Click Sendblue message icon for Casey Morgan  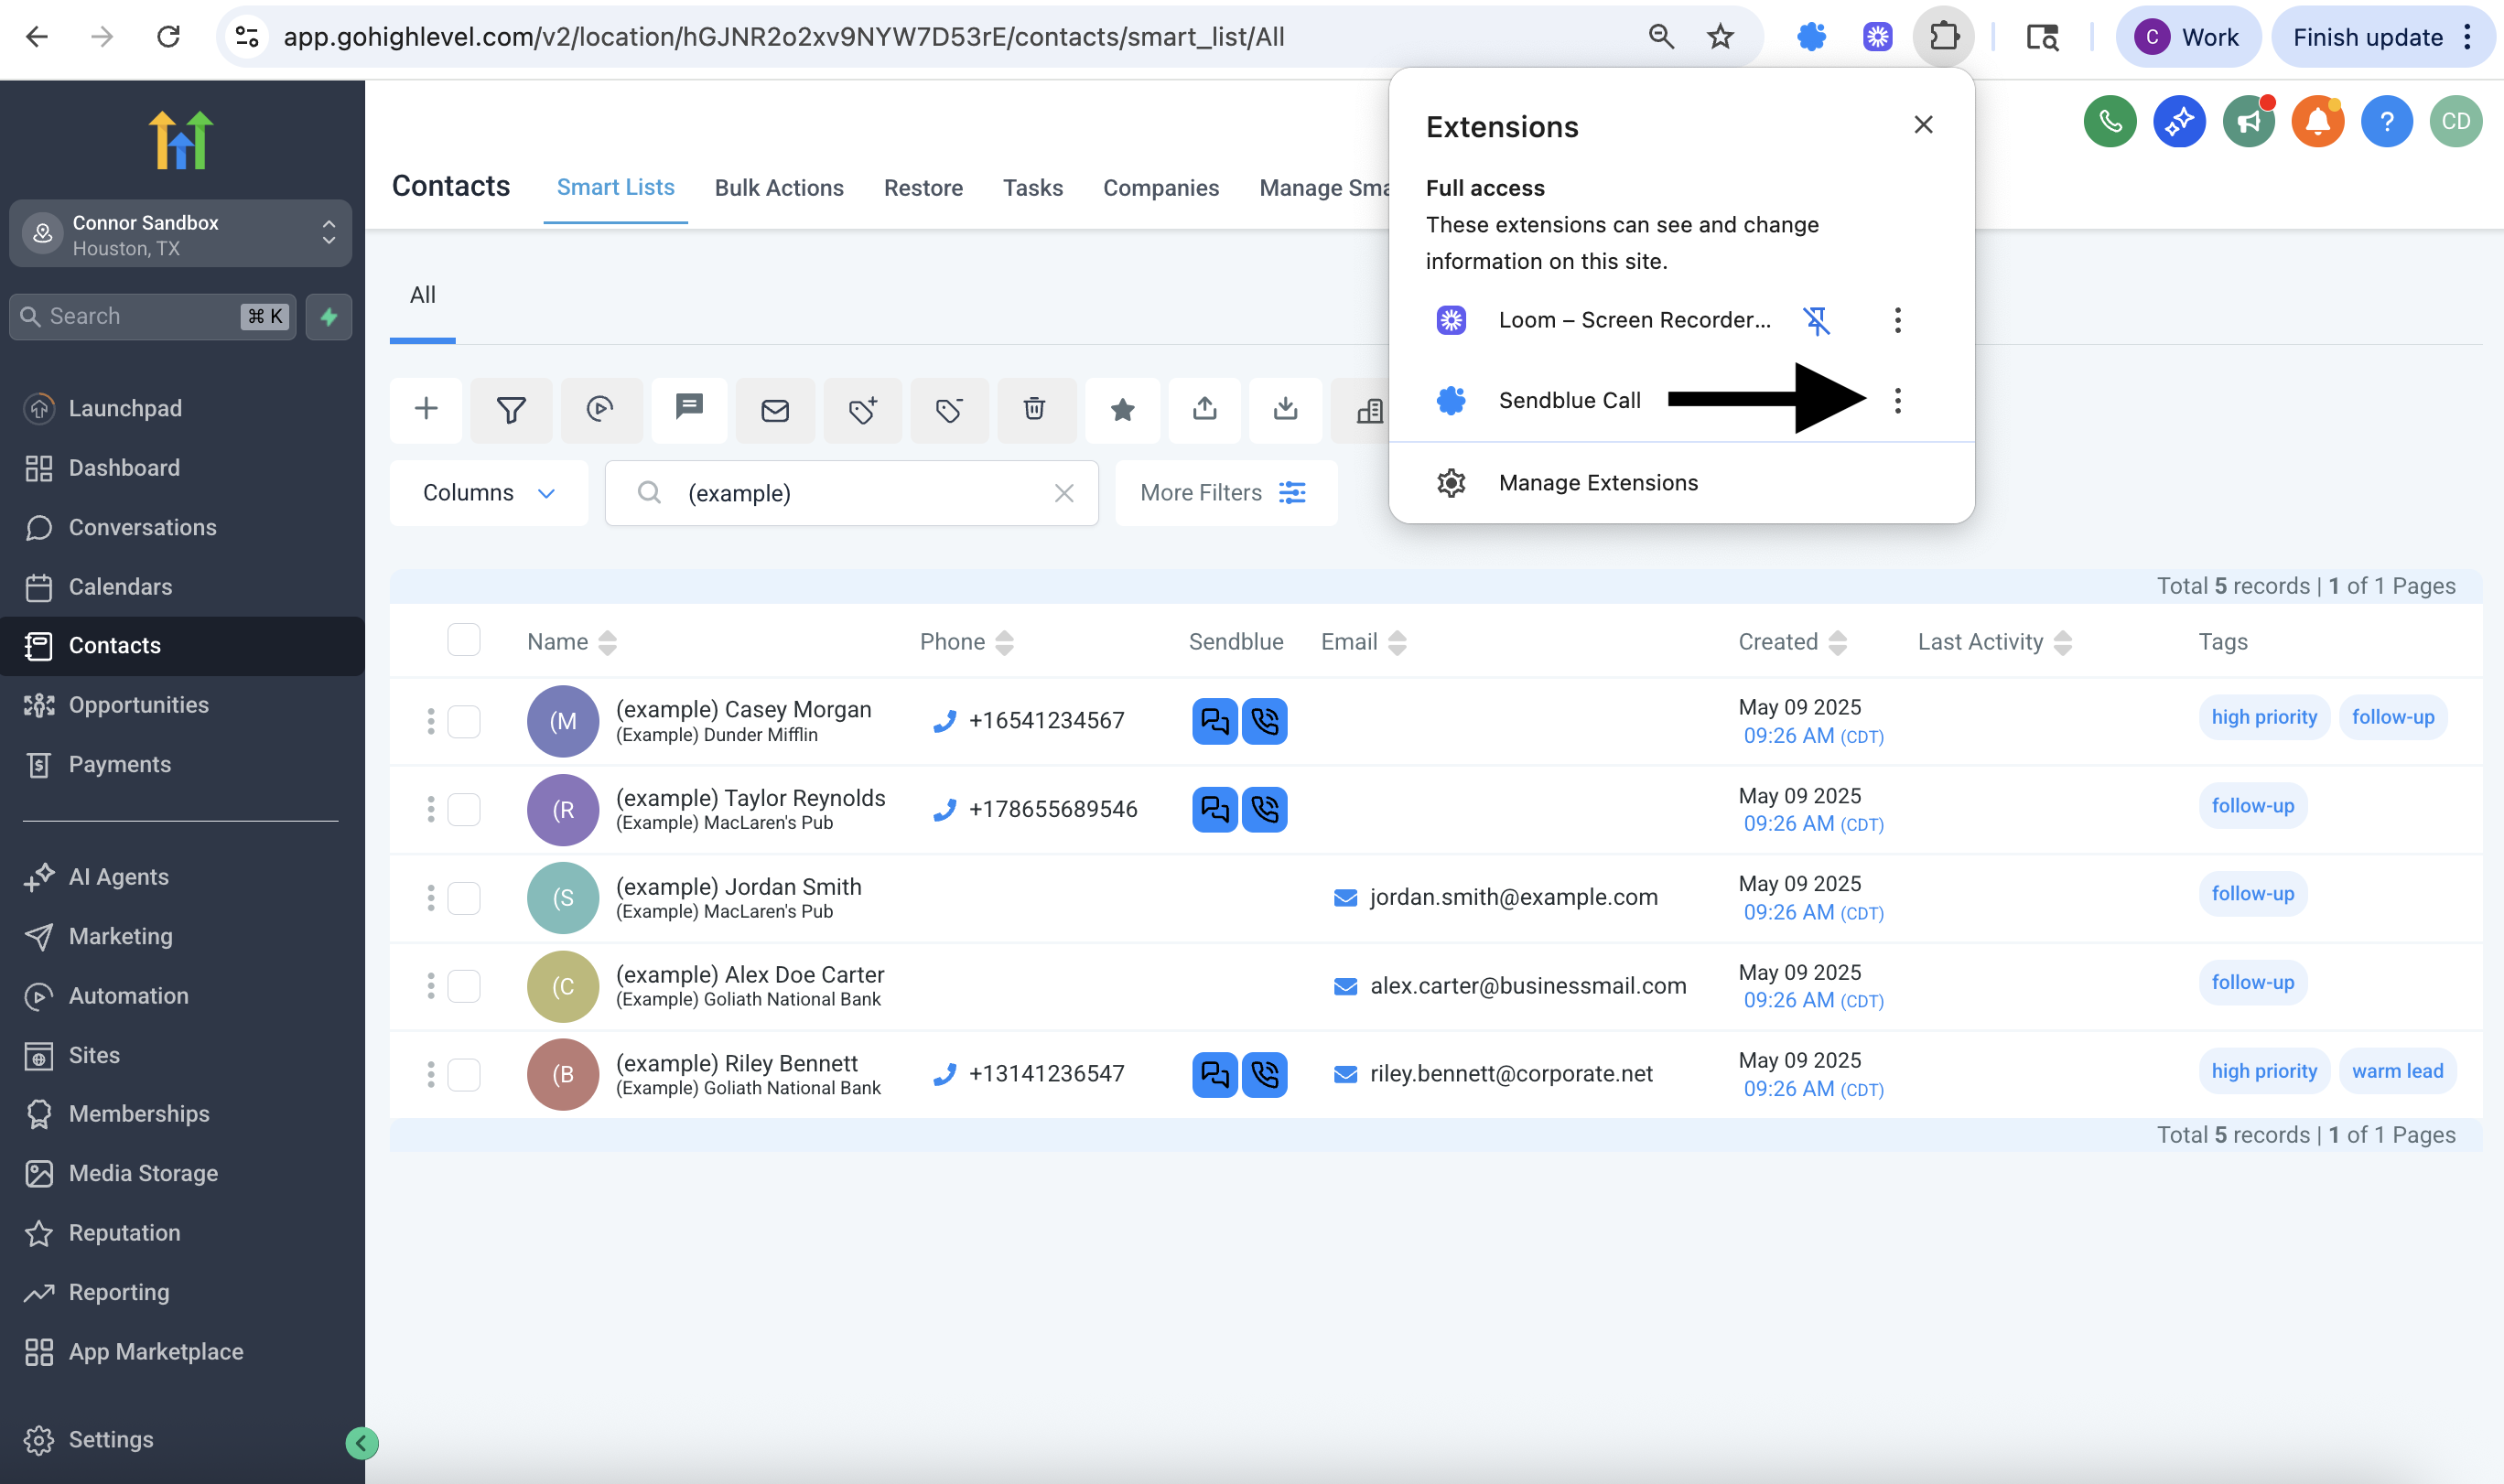click(x=1215, y=721)
